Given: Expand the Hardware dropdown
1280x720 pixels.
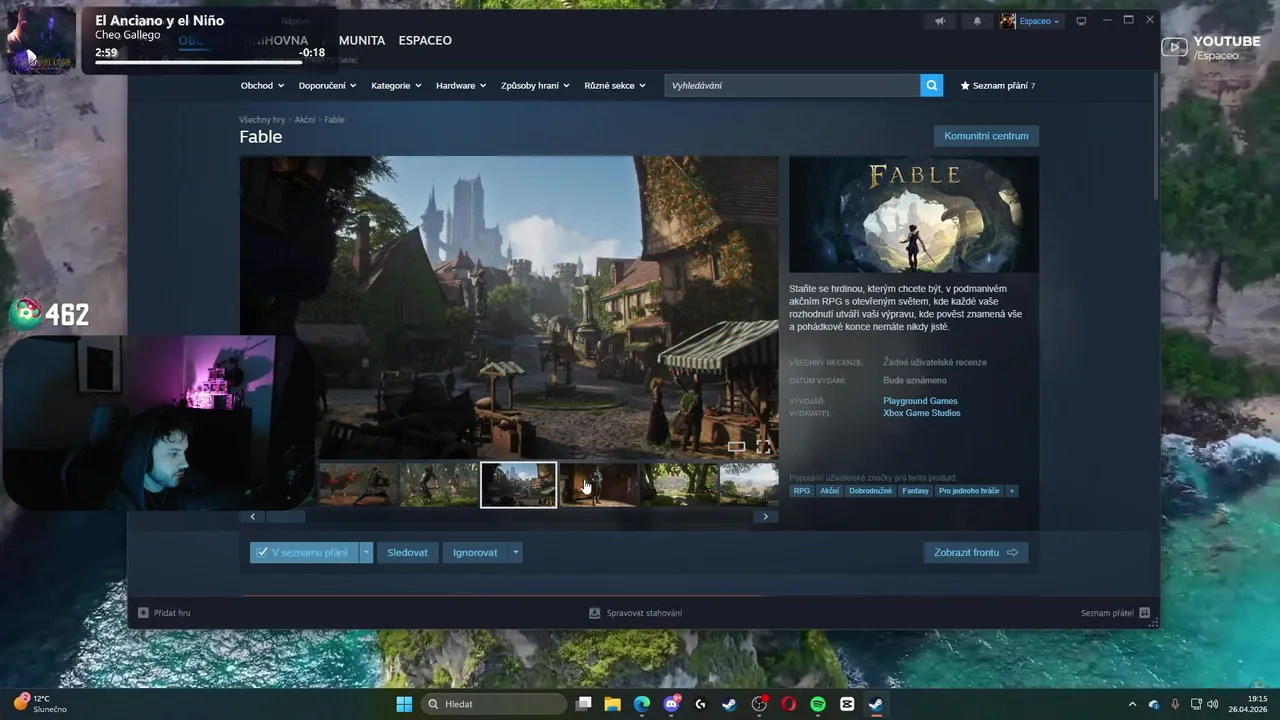Looking at the screenshot, I should click(x=461, y=86).
